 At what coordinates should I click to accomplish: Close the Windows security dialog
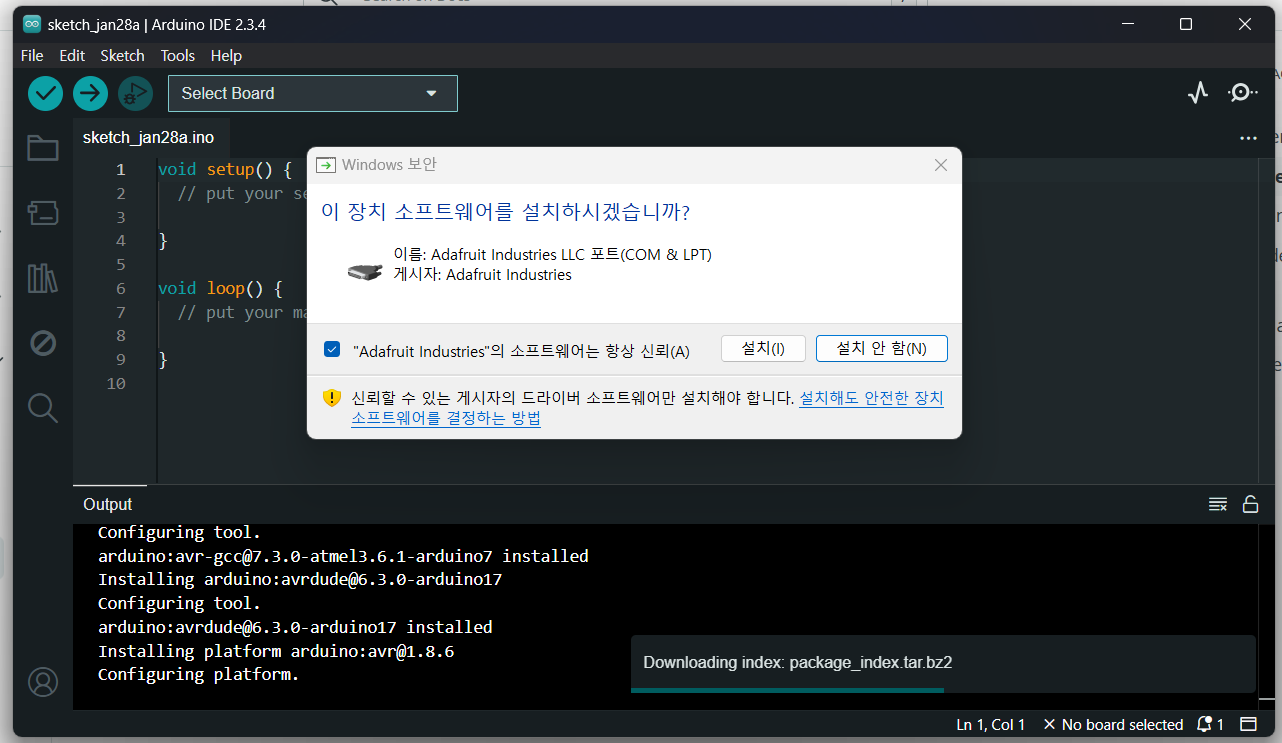click(x=940, y=165)
